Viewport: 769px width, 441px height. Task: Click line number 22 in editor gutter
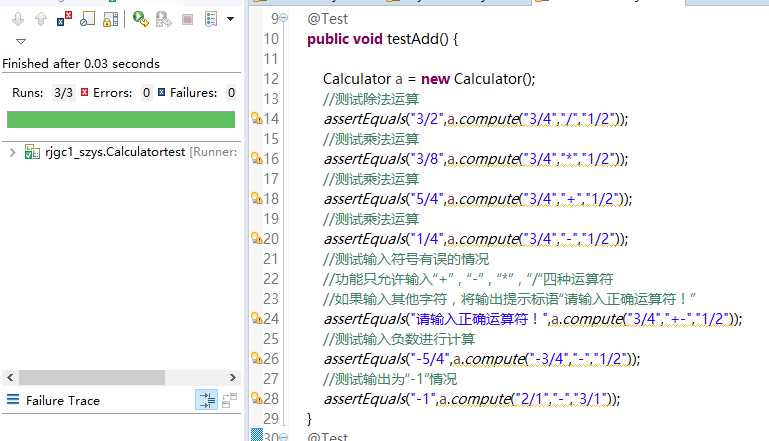pos(271,279)
